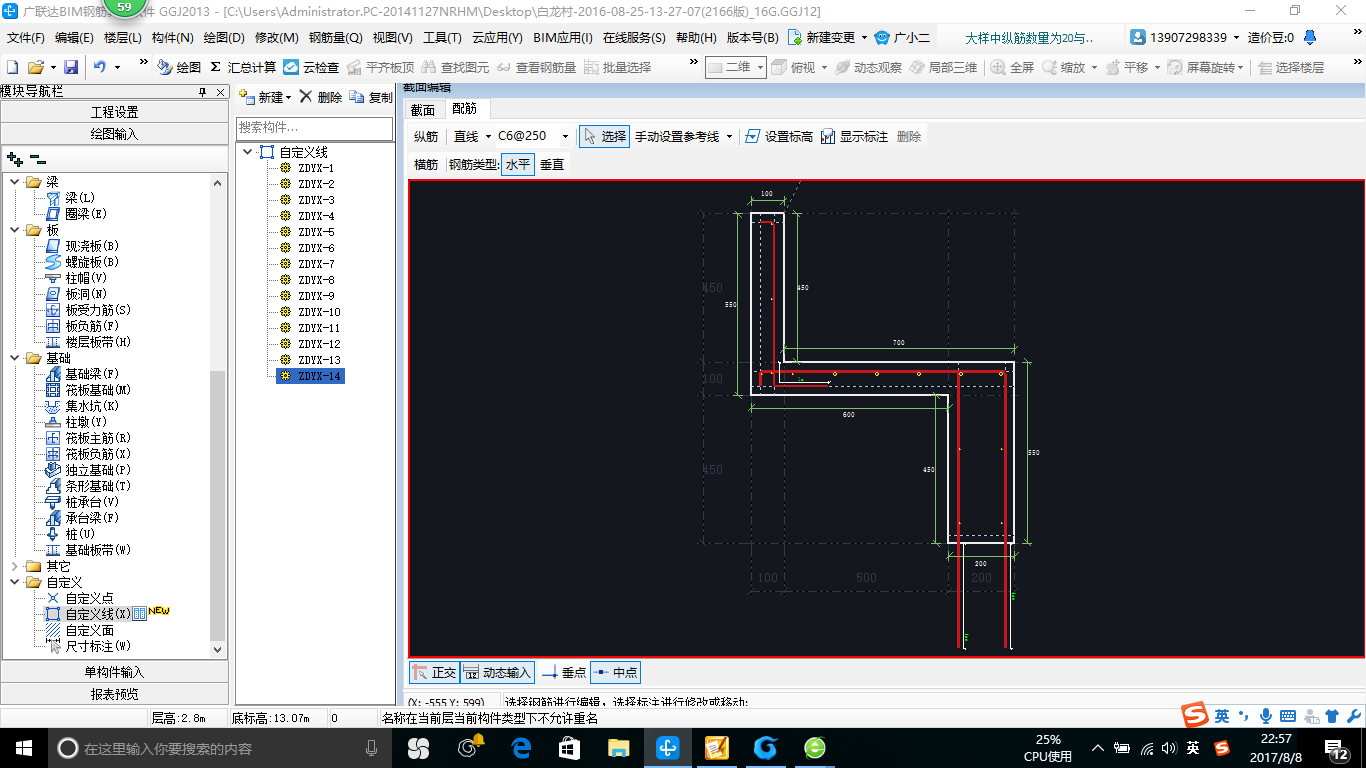Click 设置标高 button
Viewport: 1366px width, 768px height.
click(779, 137)
